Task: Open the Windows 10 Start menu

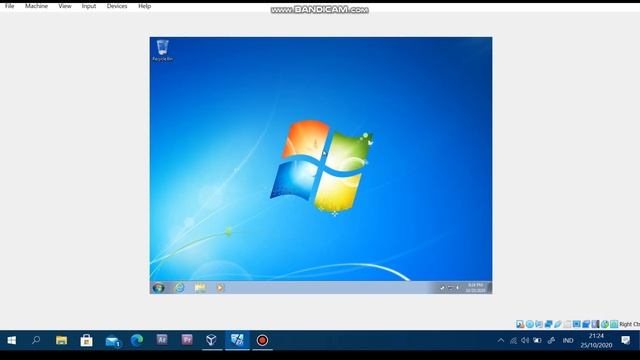Action: pos(11,340)
